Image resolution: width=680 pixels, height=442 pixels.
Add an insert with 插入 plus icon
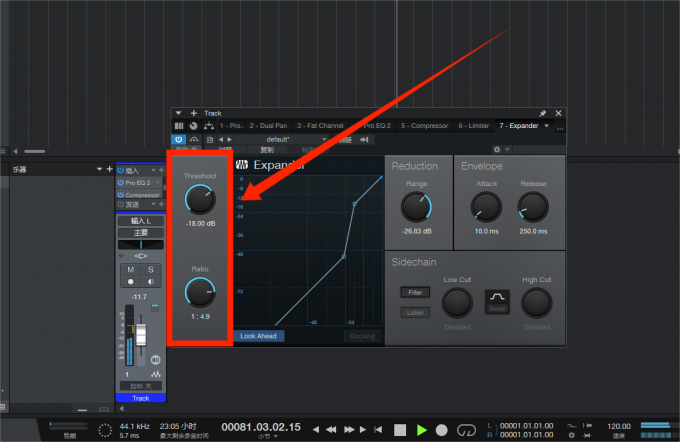[161, 170]
